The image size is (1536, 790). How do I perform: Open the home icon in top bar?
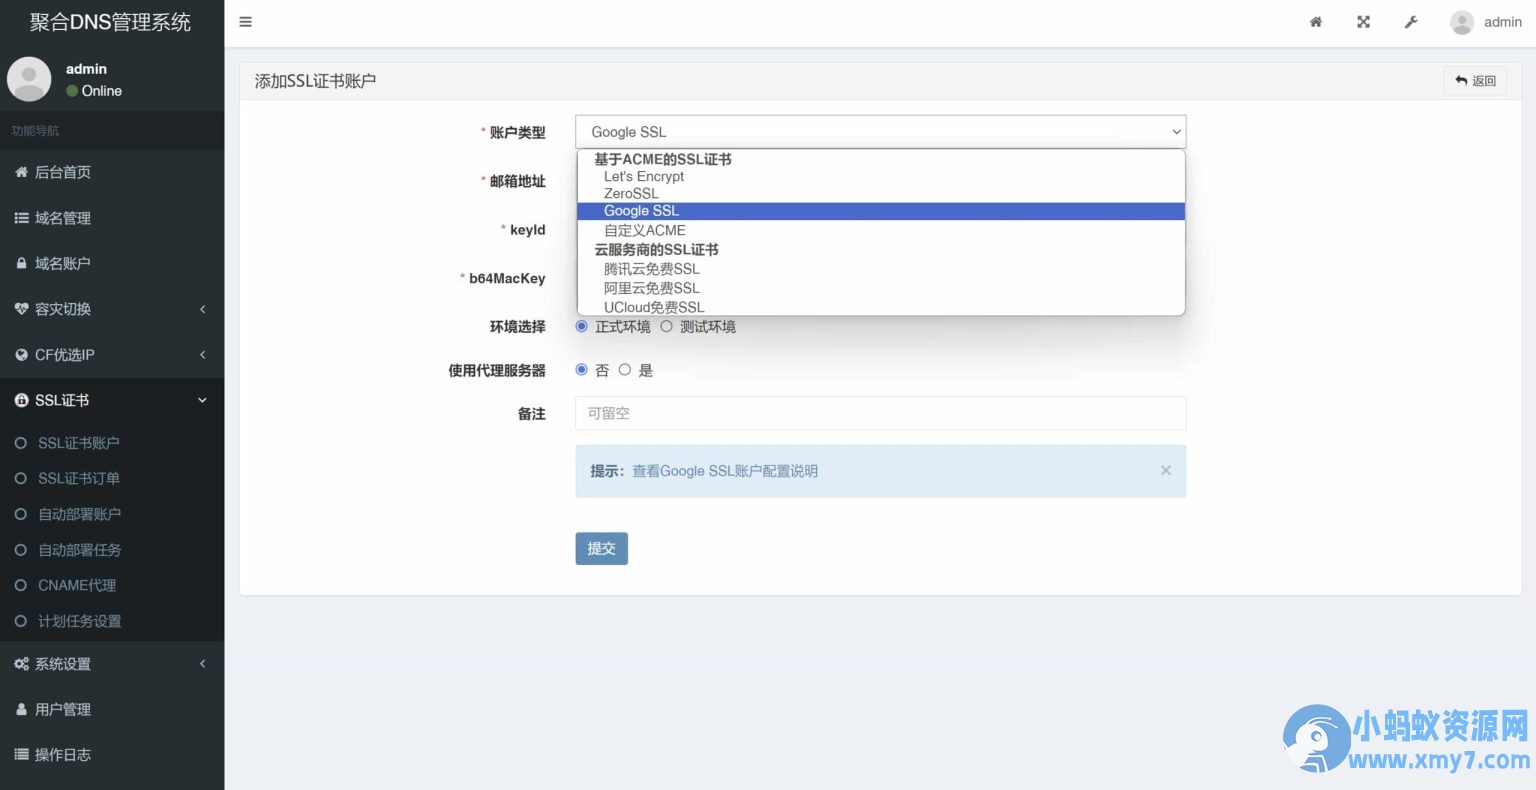coord(1316,22)
